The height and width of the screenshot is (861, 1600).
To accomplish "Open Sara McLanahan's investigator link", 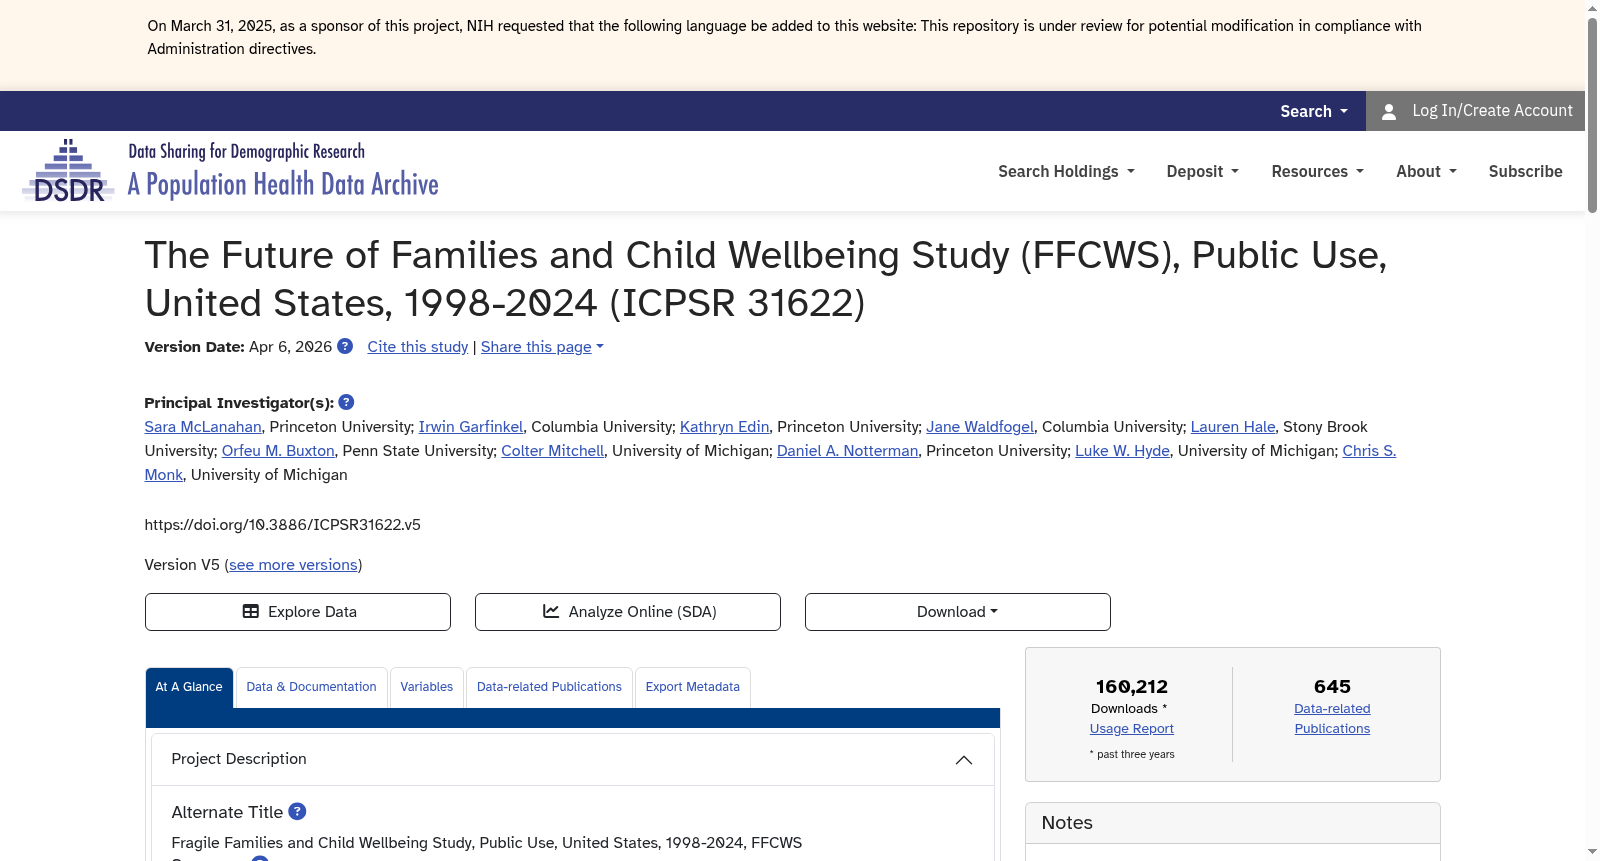I will point(203,426).
